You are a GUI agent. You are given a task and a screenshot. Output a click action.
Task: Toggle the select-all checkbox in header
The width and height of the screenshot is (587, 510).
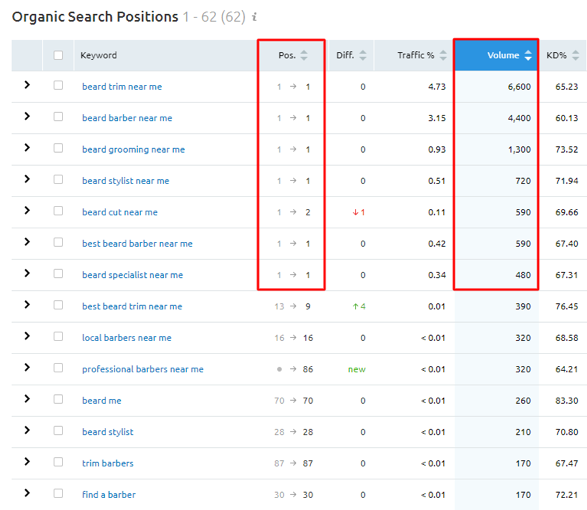click(x=58, y=55)
